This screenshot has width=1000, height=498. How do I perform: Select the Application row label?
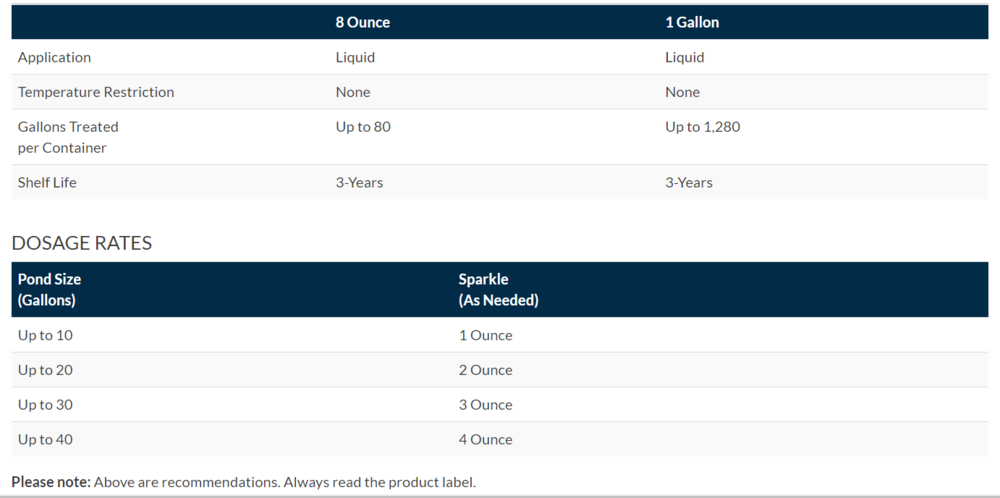54,57
